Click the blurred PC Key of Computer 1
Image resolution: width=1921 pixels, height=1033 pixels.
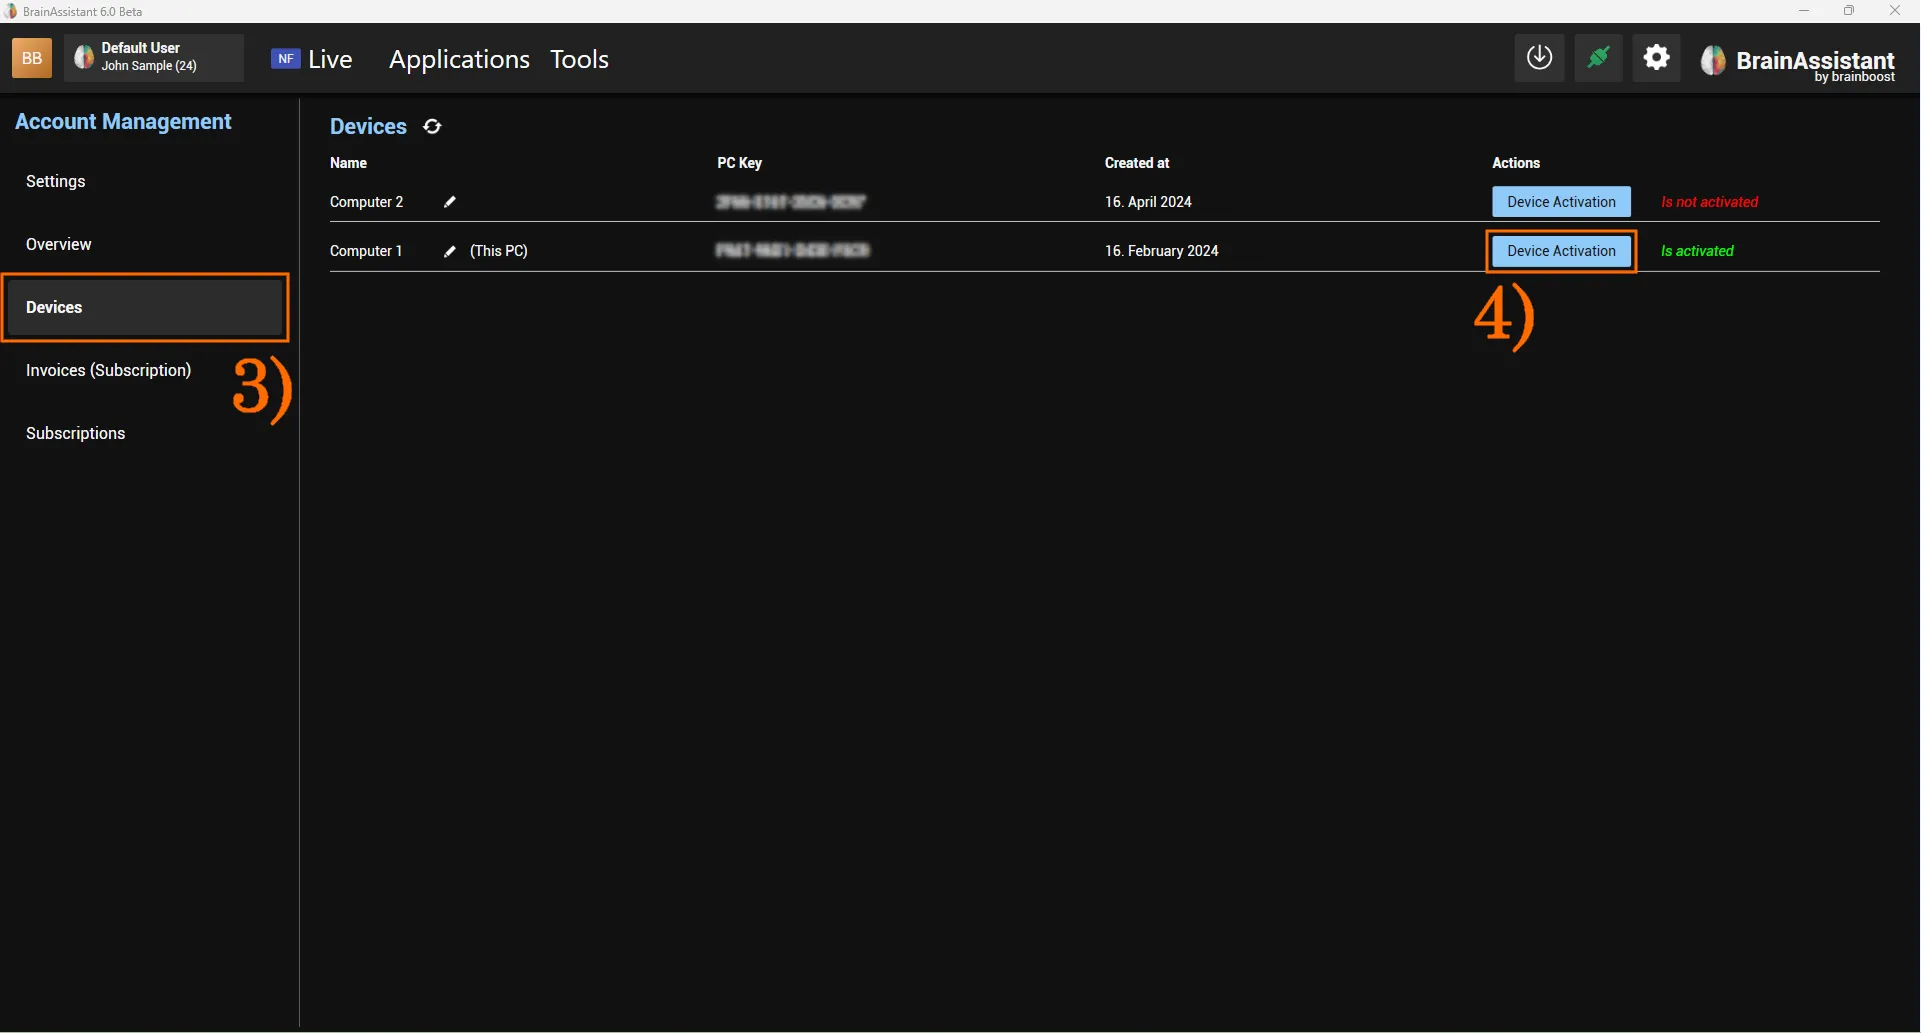pos(792,251)
